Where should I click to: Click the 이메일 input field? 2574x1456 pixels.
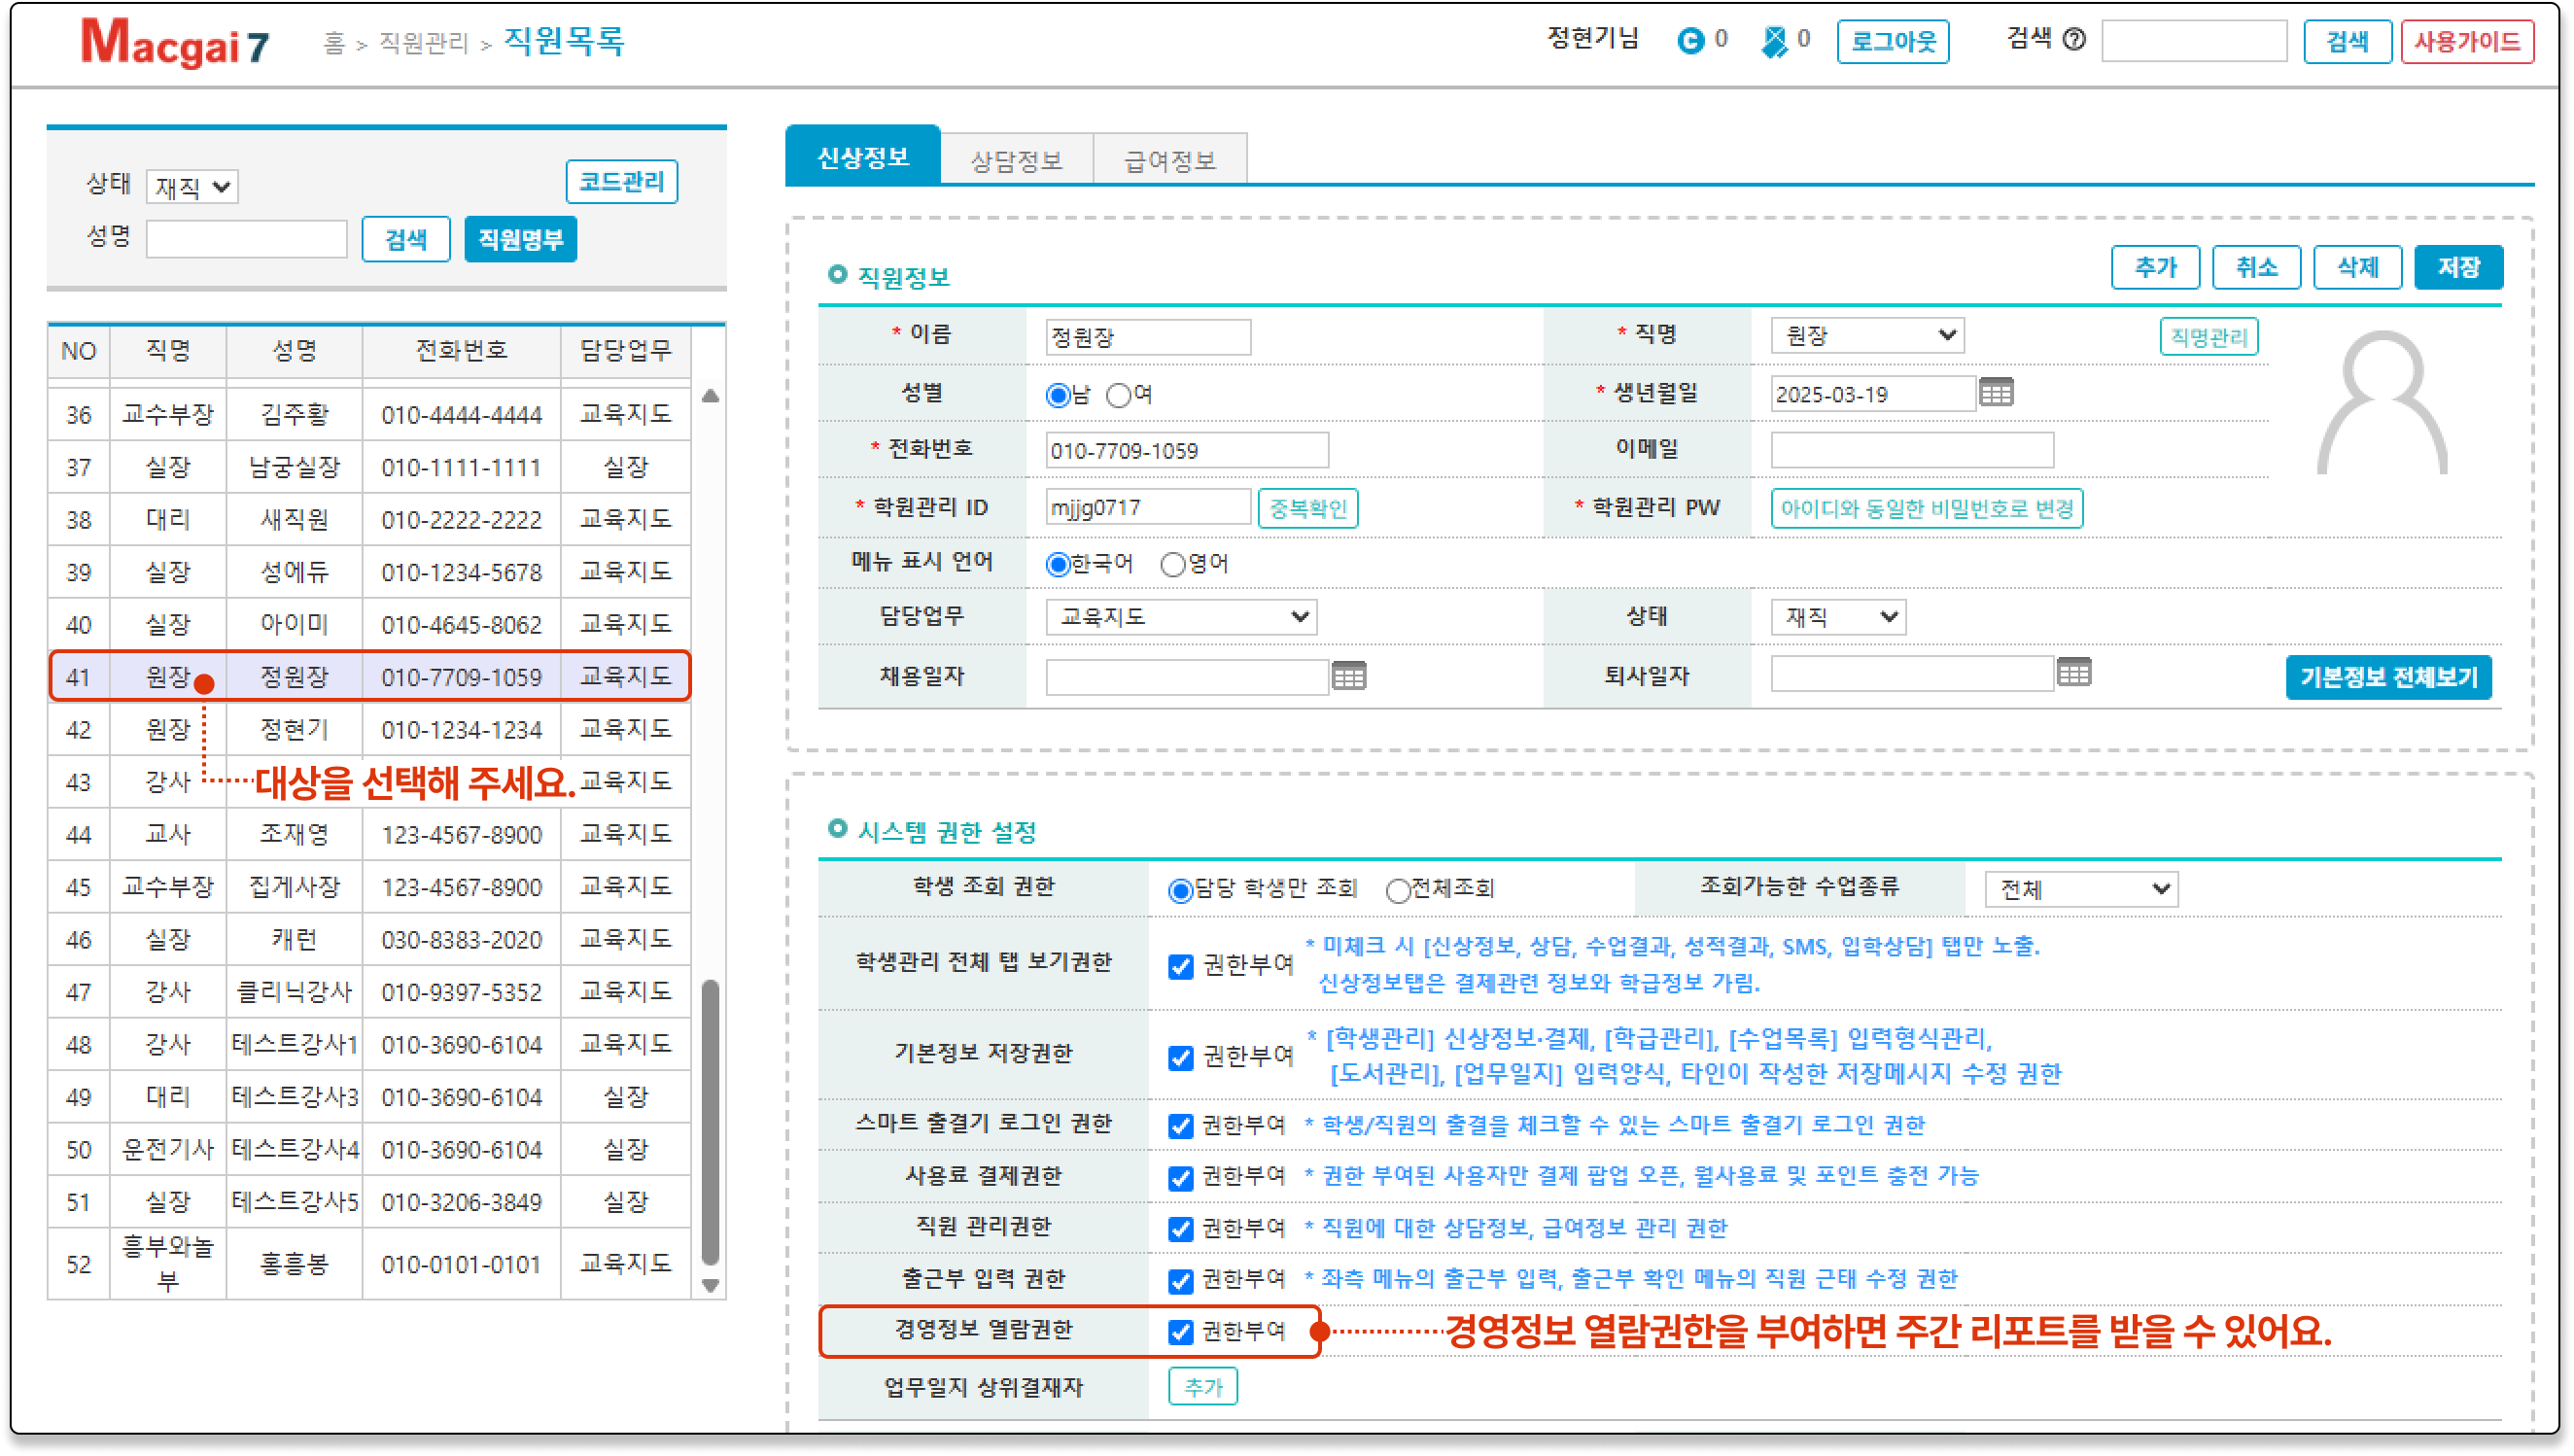pyautogui.click(x=1911, y=451)
